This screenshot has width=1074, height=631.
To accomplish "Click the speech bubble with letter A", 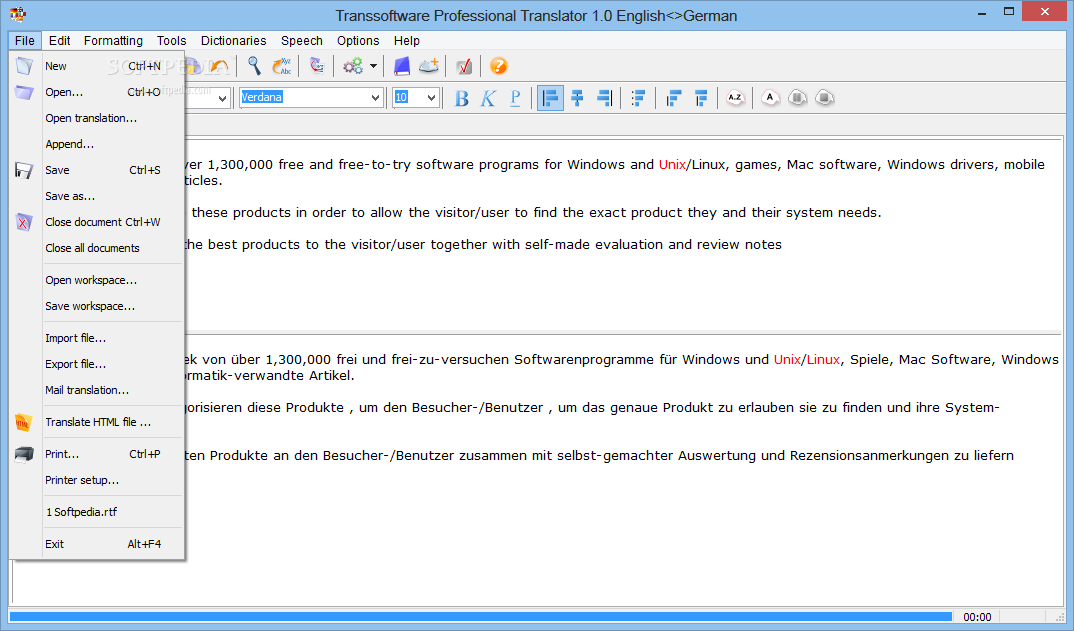I will 770,98.
